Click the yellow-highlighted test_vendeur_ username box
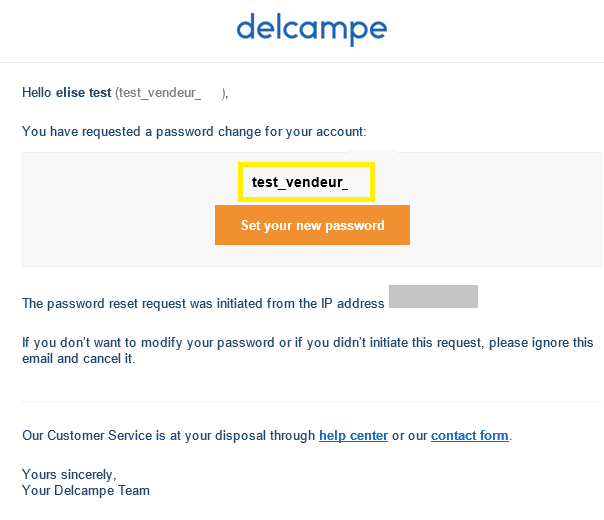Viewport: 604px width, 520px height. 306,182
